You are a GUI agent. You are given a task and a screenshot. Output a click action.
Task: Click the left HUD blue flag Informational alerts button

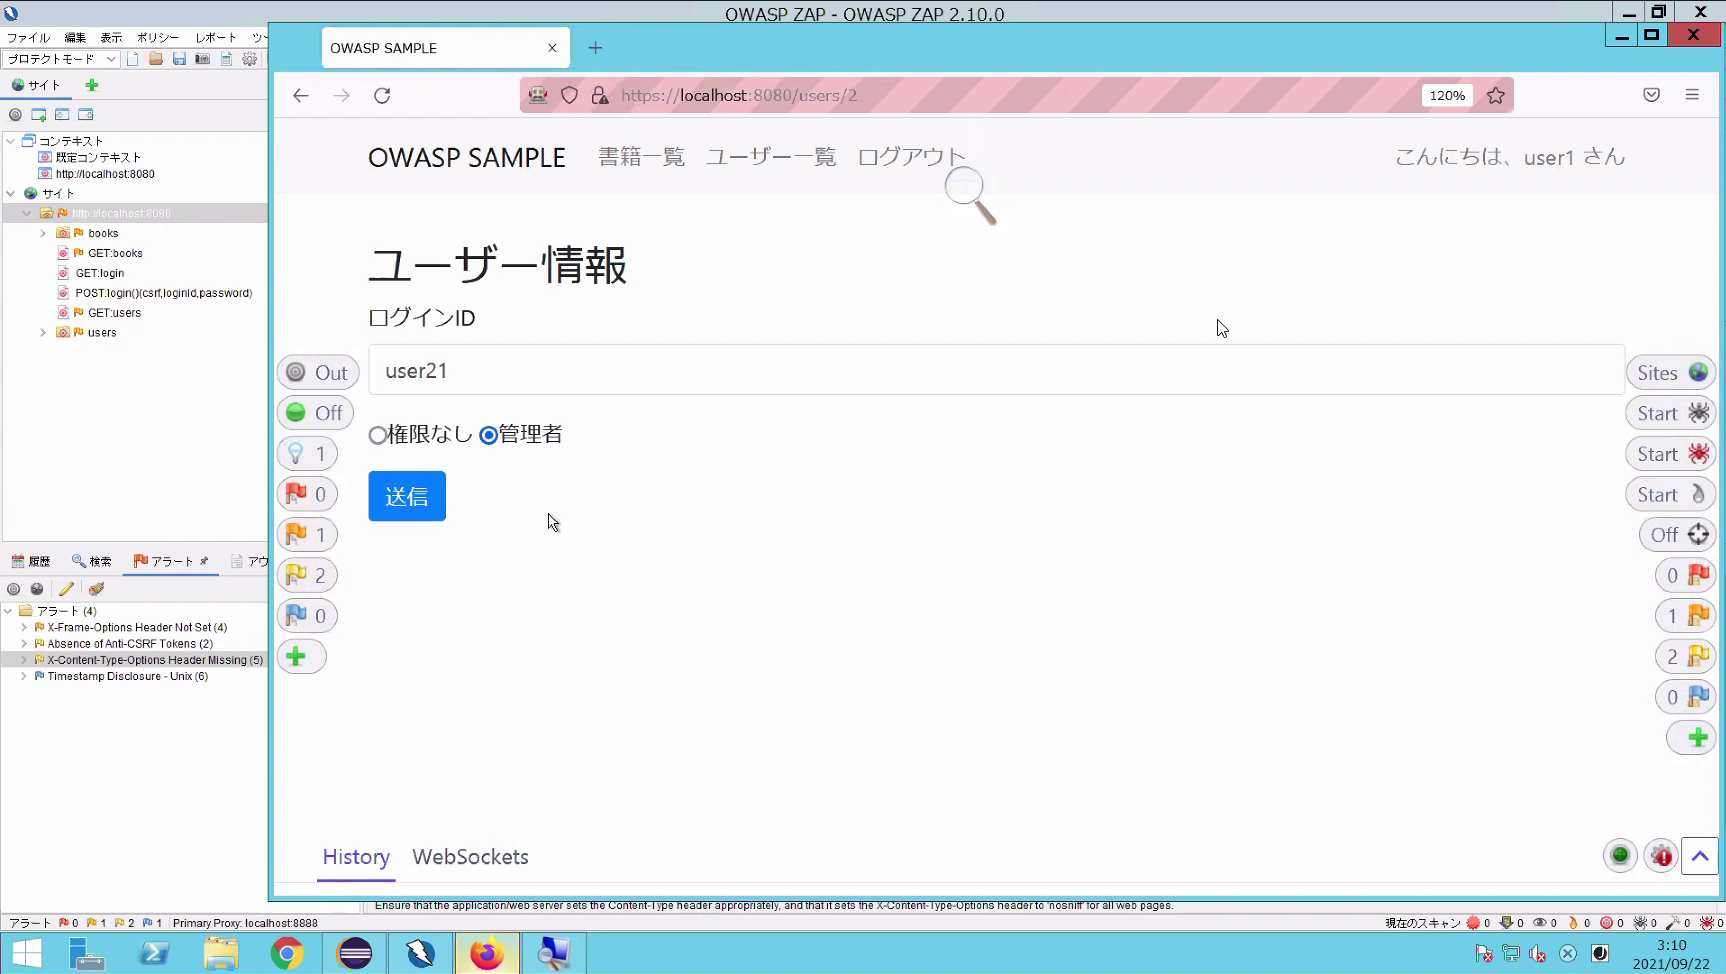(307, 616)
